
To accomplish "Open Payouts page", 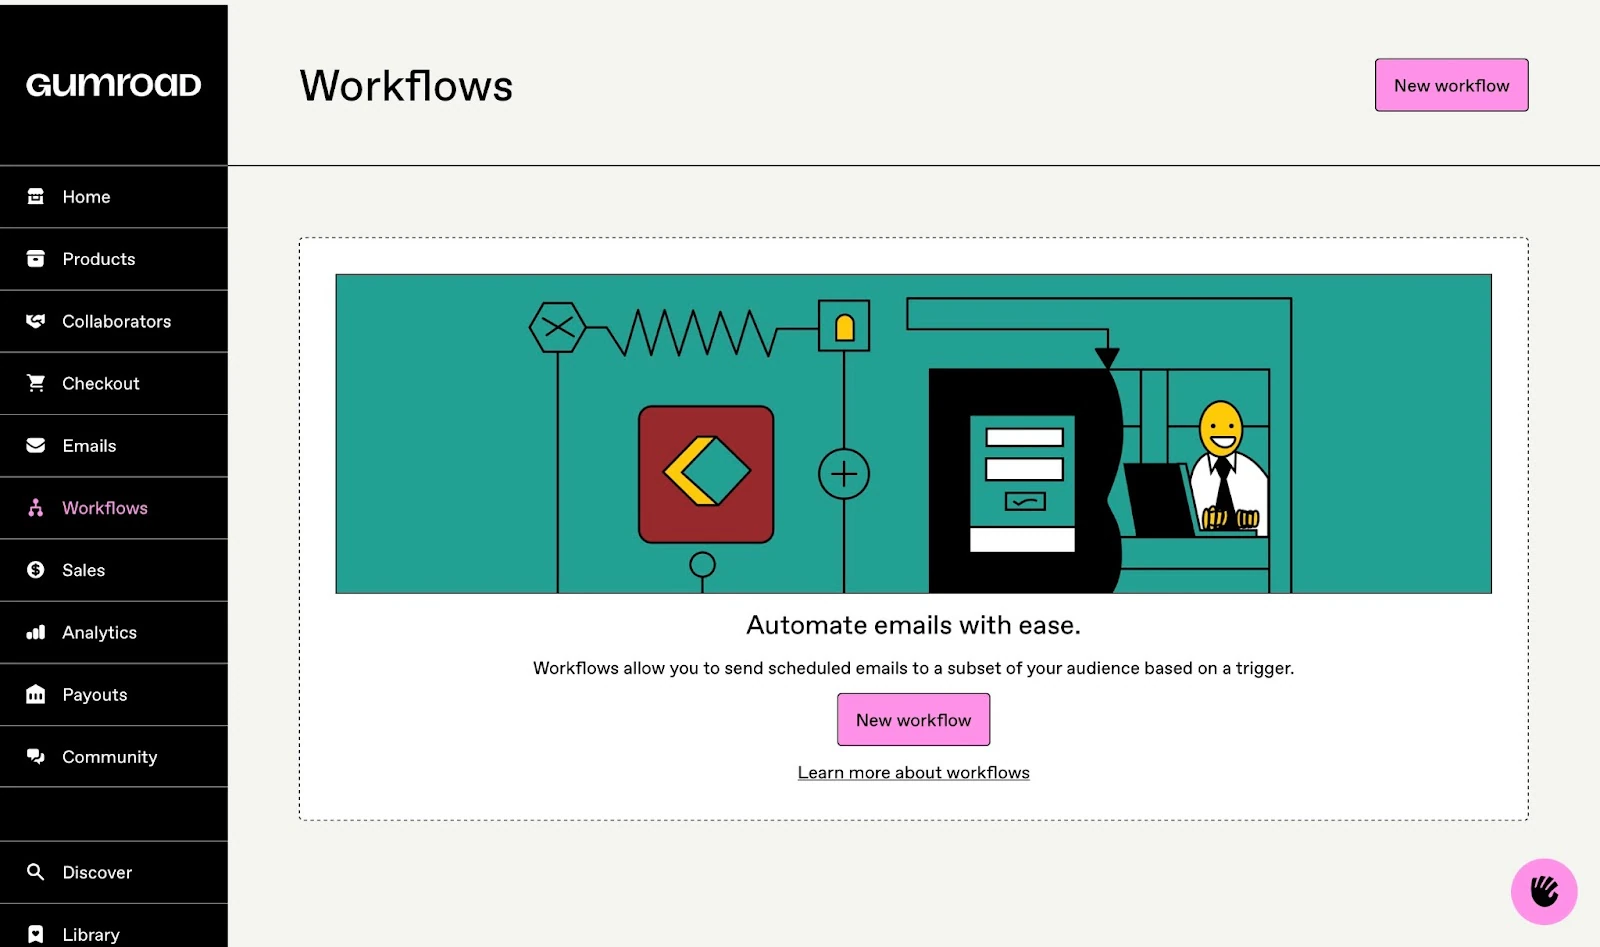I will click(x=114, y=694).
